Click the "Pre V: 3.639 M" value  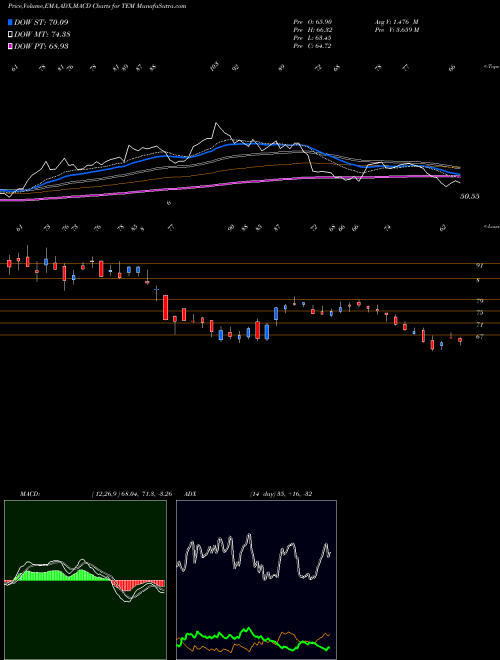click(396, 30)
